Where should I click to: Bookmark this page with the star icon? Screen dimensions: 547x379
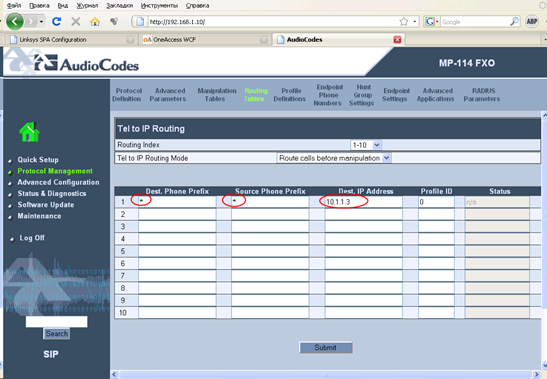pyautogui.click(x=404, y=22)
